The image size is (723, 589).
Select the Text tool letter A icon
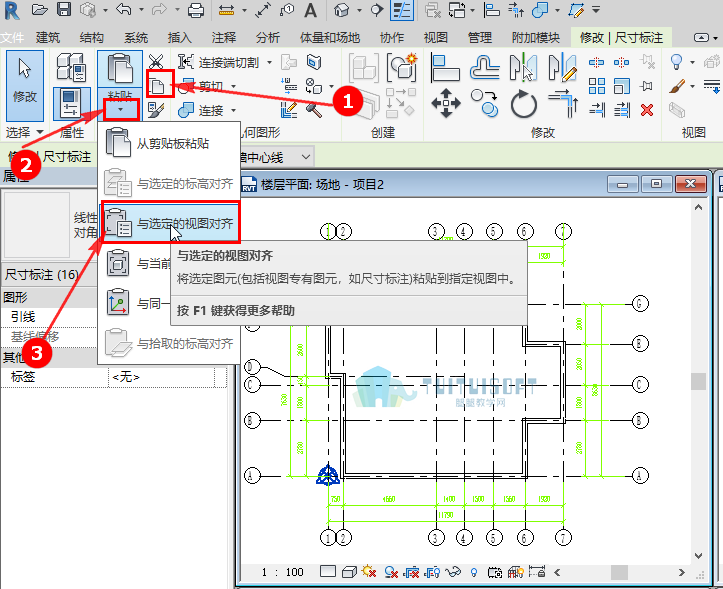click(x=310, y=10)
